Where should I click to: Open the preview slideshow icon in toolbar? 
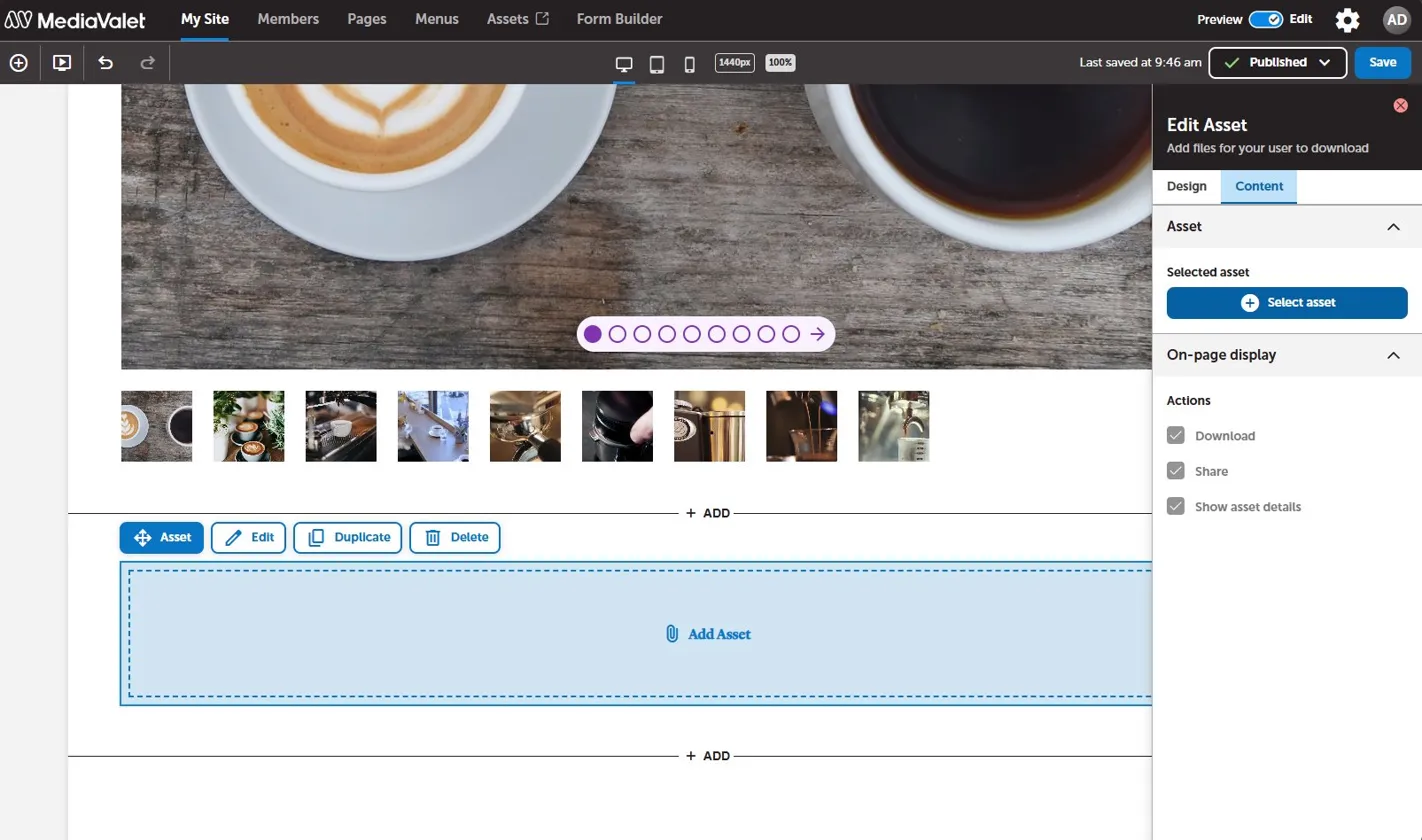tap(62, 63)
